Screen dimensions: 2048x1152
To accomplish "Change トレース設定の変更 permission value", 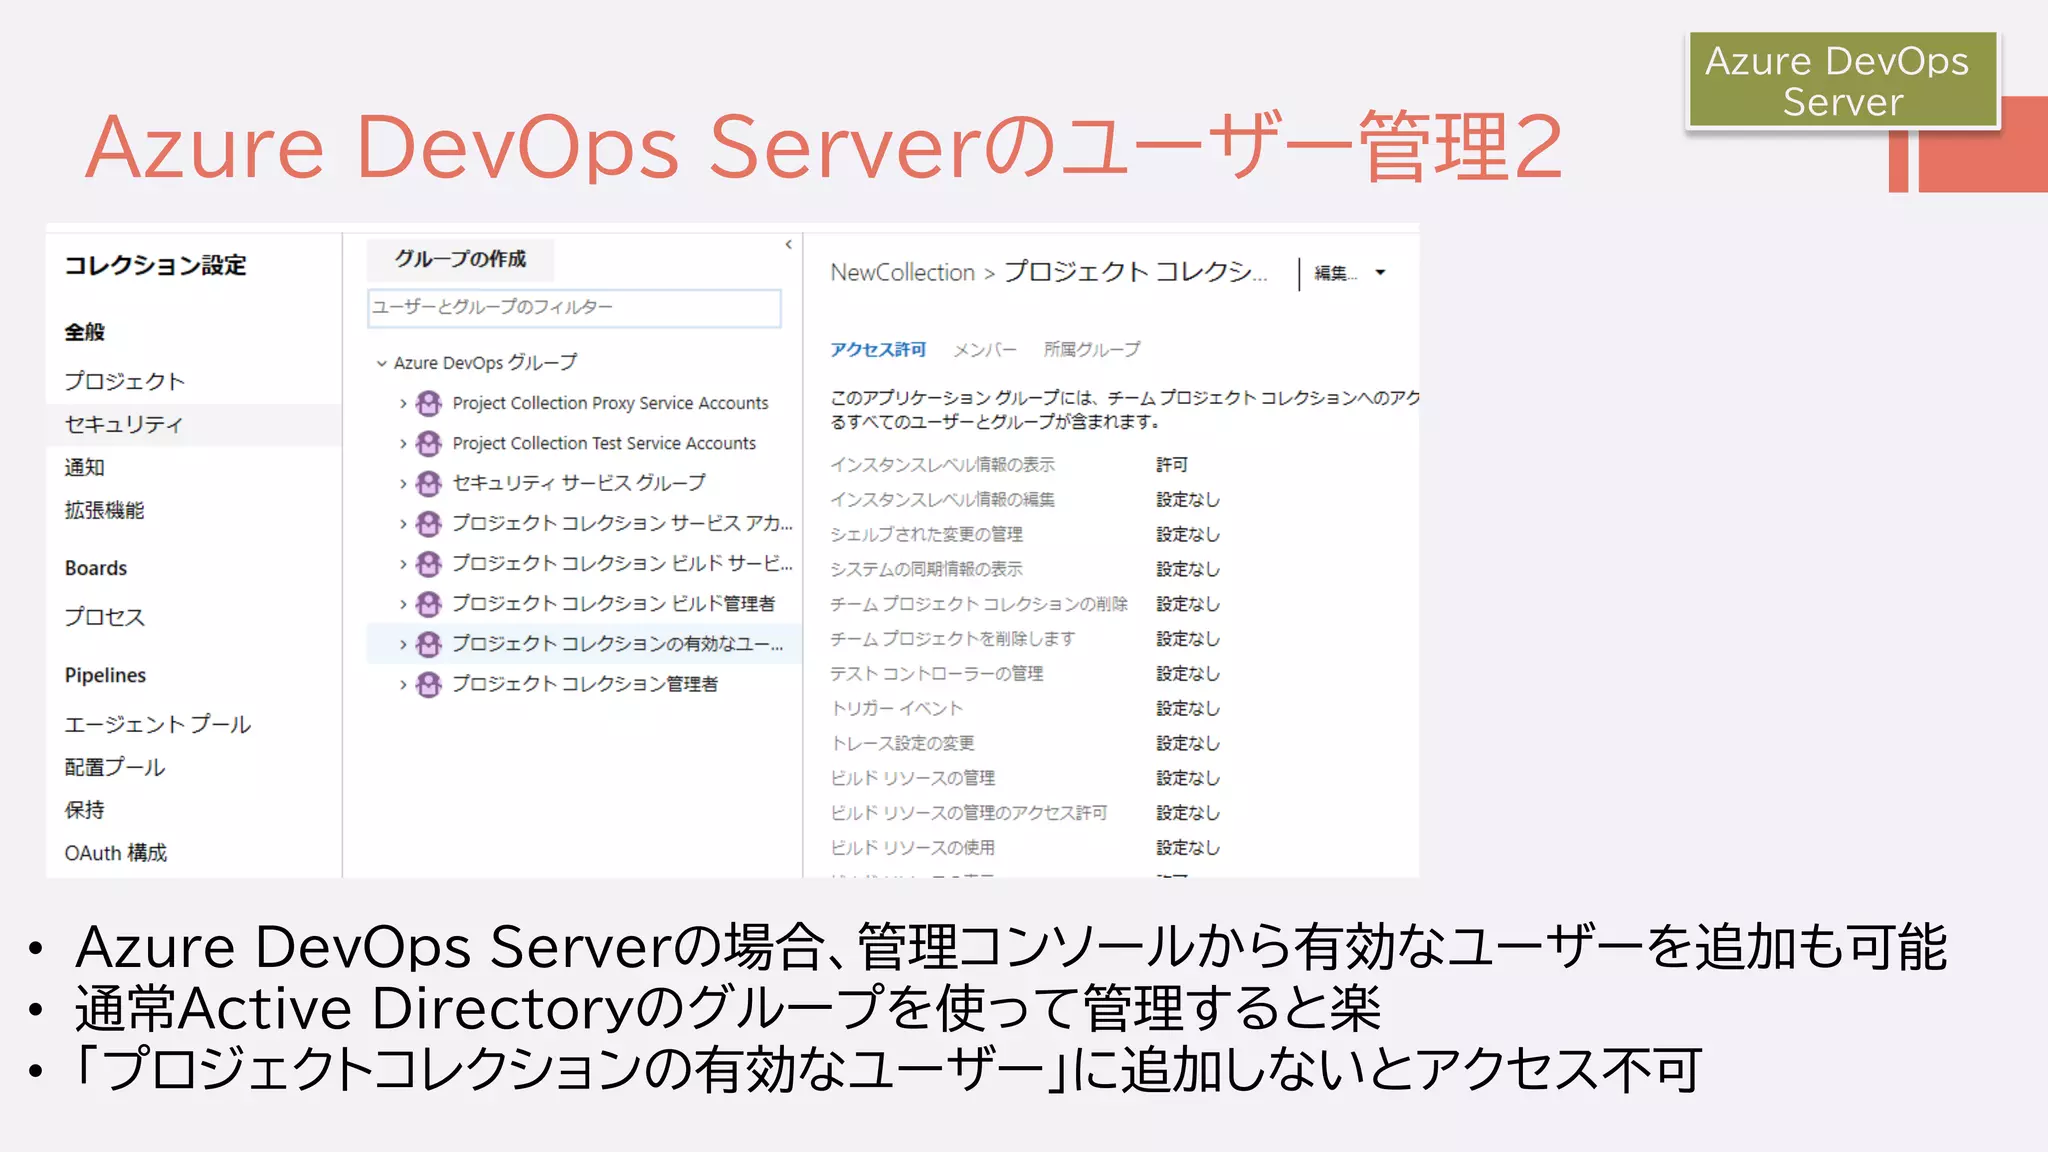I will coord(1188,743).
